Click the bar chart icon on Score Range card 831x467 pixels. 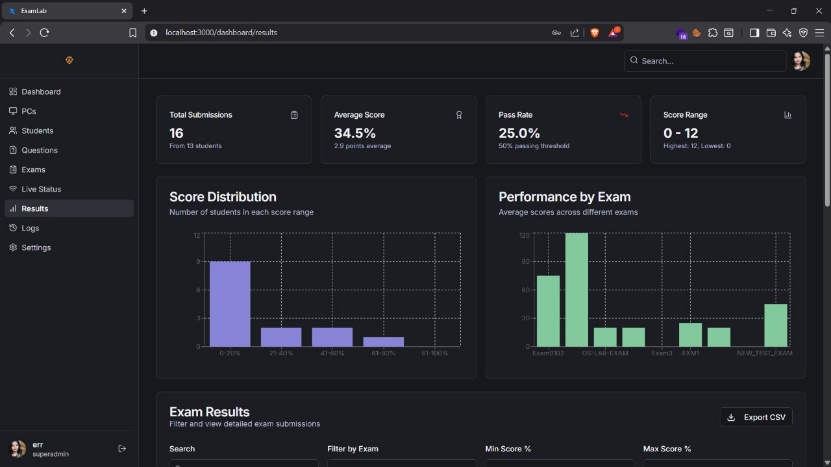coord(788,115)
